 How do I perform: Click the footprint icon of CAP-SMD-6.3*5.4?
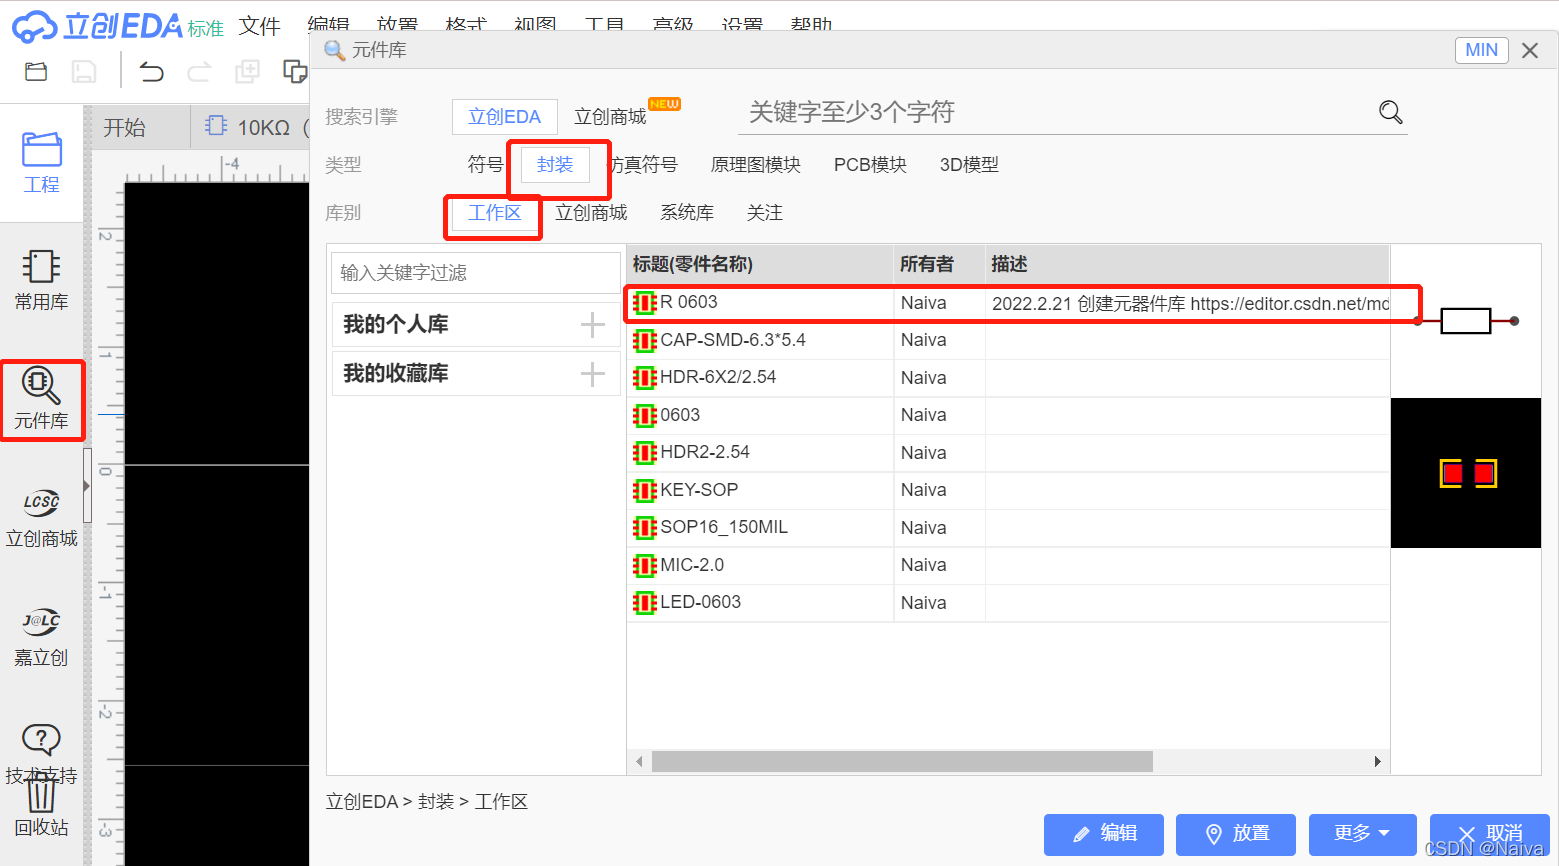(x=644, y=341)
